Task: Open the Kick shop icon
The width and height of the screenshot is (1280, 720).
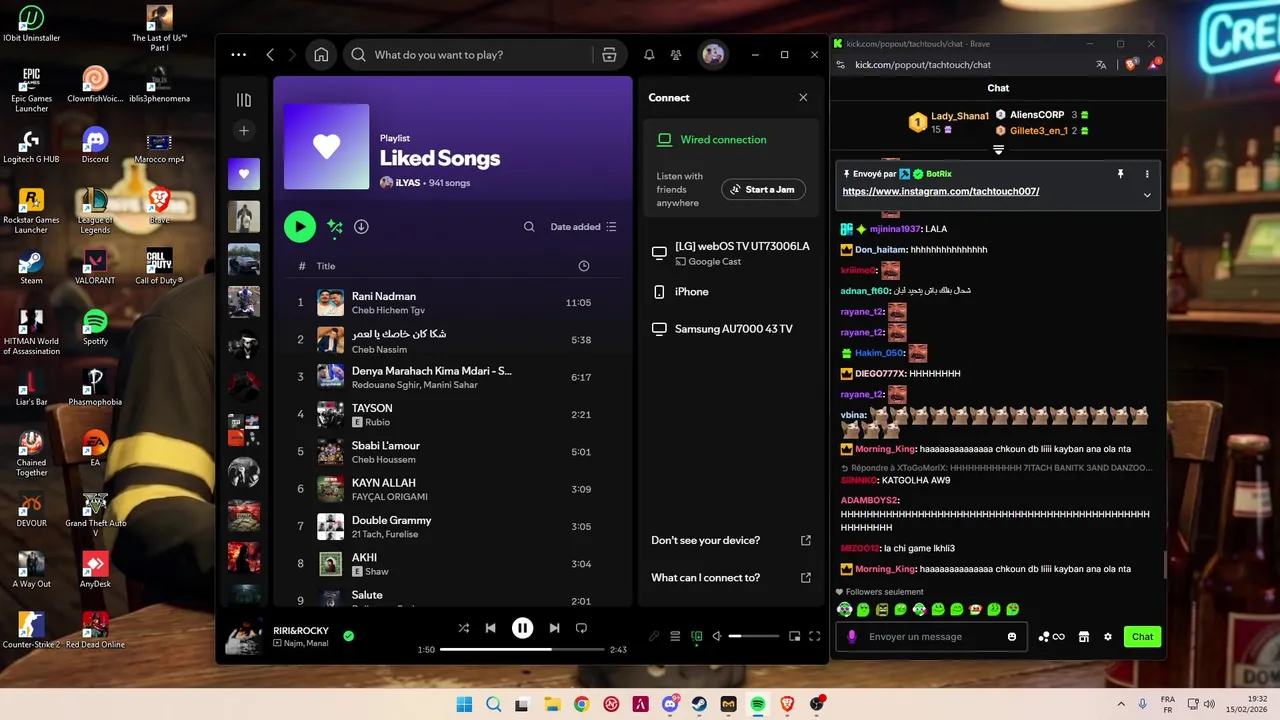Action: (x=1083, y=637)
